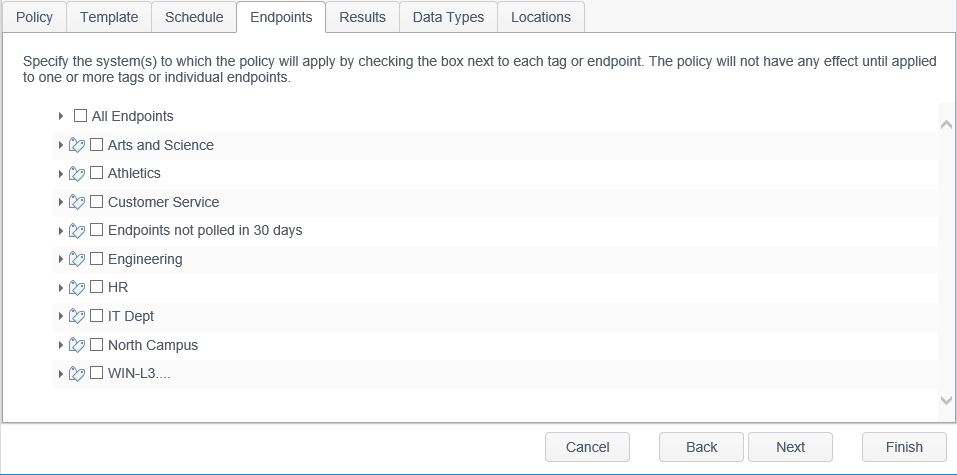
Task: Click the tag icon beside Arts and Science
Action: point(77,145)
